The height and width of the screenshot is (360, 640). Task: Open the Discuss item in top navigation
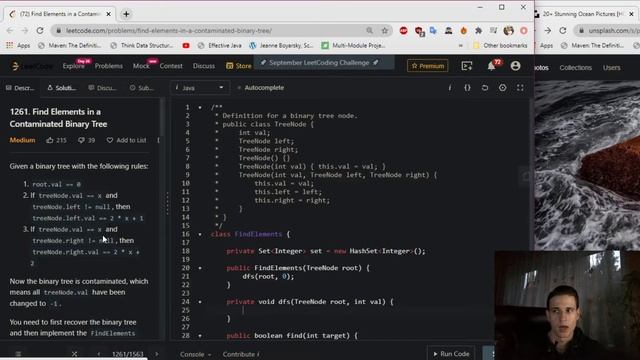pos(204,66)
